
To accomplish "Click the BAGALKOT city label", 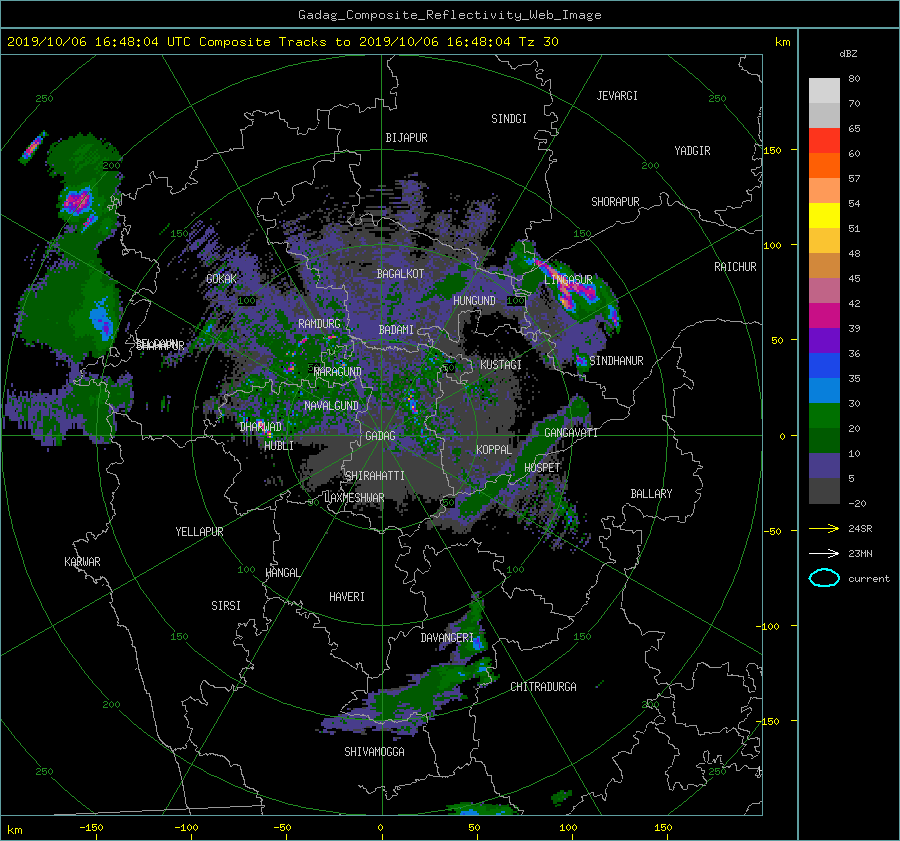I will pyautogui.click(x=400, y=274).
